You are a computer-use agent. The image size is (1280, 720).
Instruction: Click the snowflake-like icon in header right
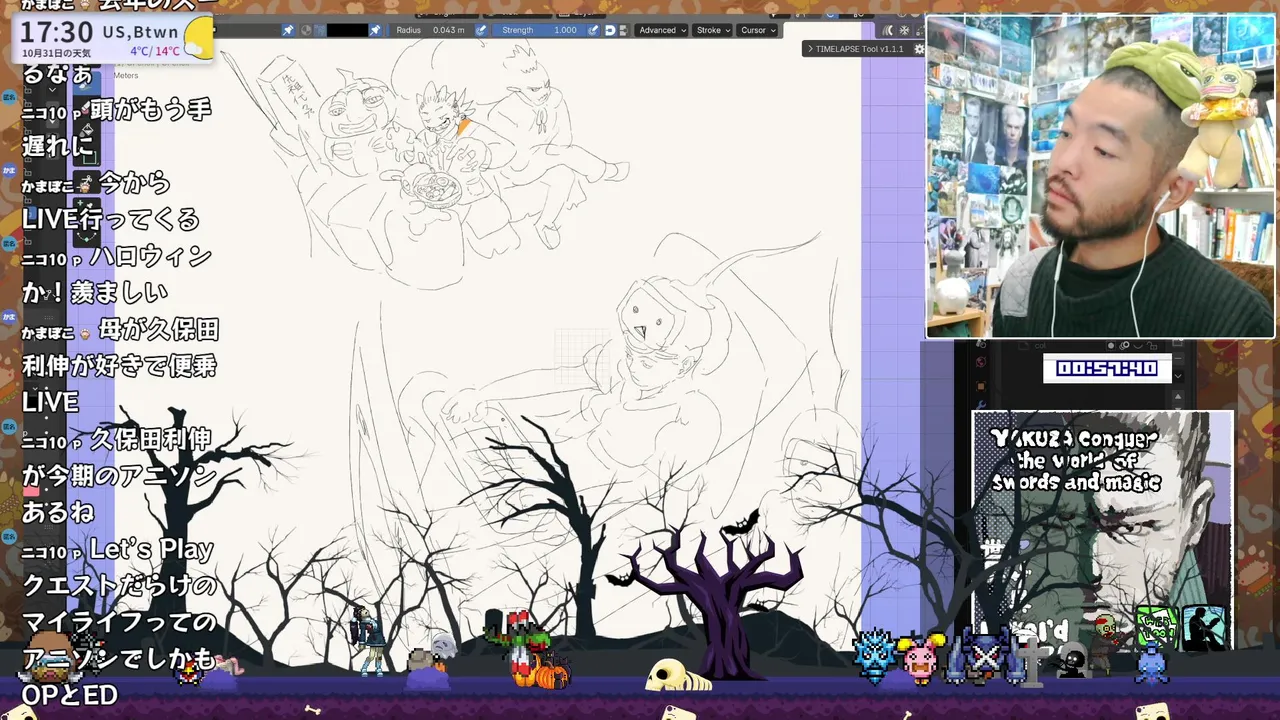tap(904, 30)
